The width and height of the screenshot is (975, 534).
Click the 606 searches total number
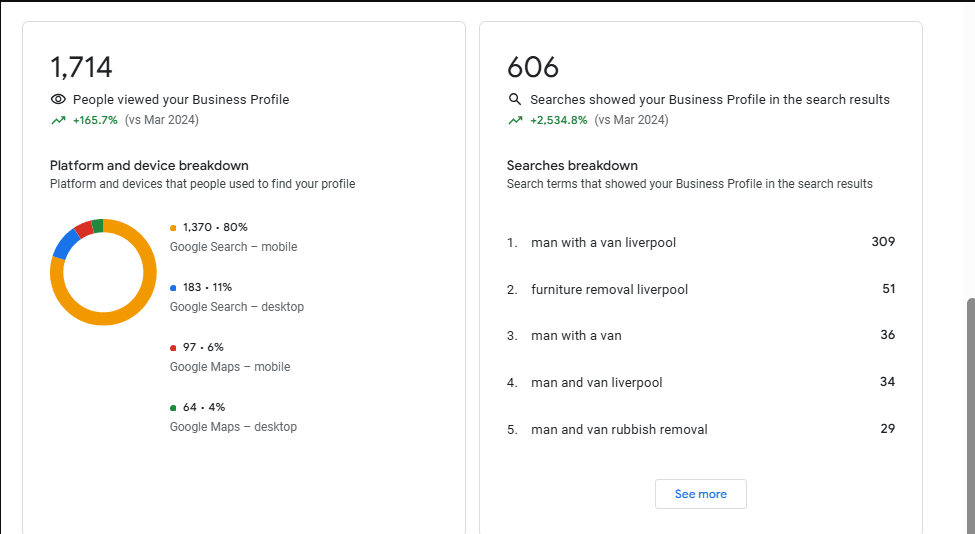click(x=533, y=68)
